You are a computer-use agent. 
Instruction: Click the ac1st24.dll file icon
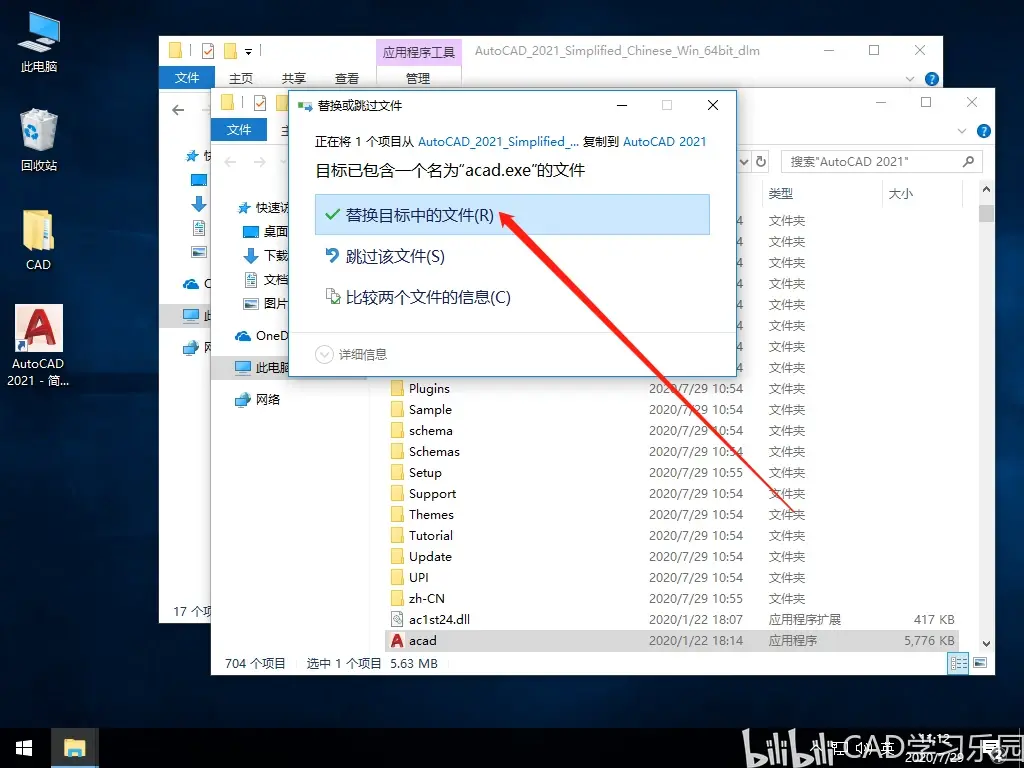[397, 619]
